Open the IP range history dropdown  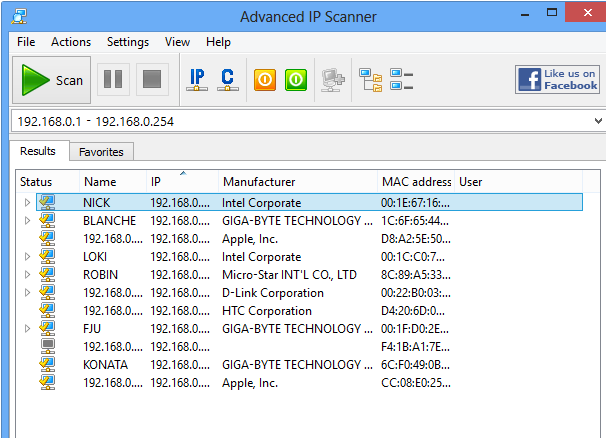click(x=598, y=121)
